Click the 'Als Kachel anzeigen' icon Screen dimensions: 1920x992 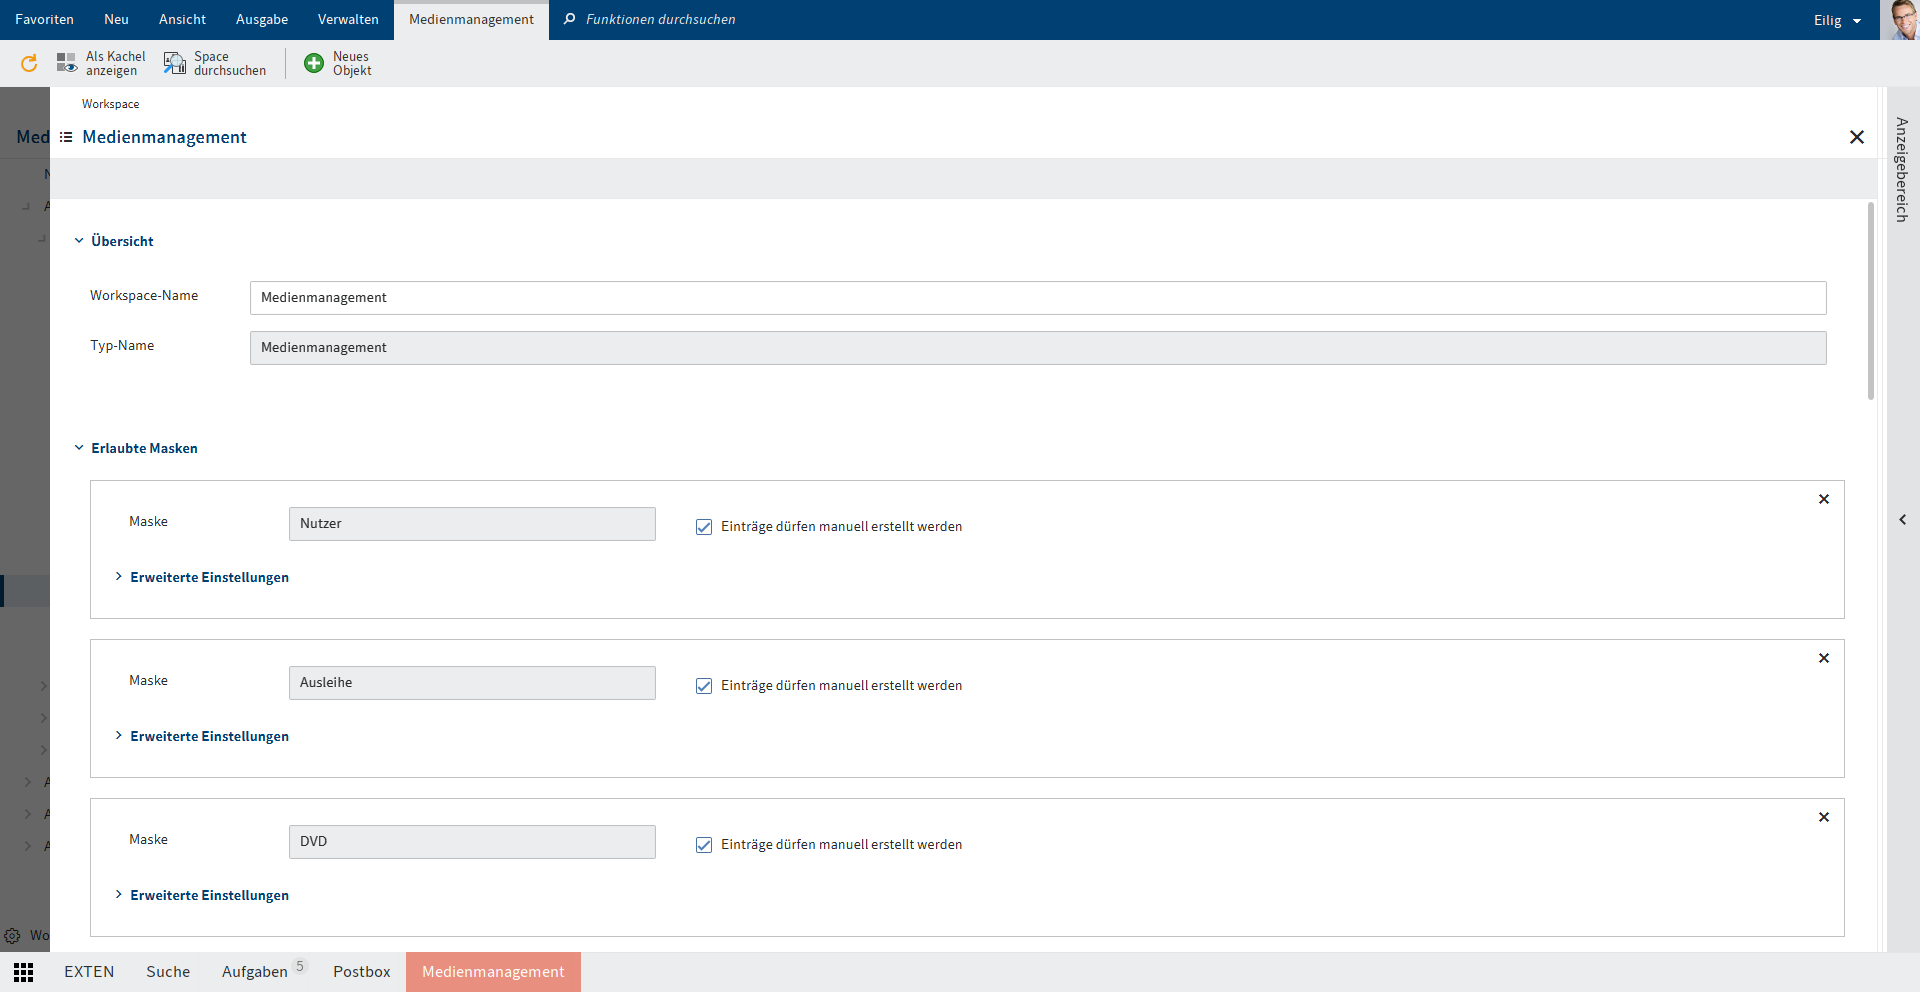[67, 62]
